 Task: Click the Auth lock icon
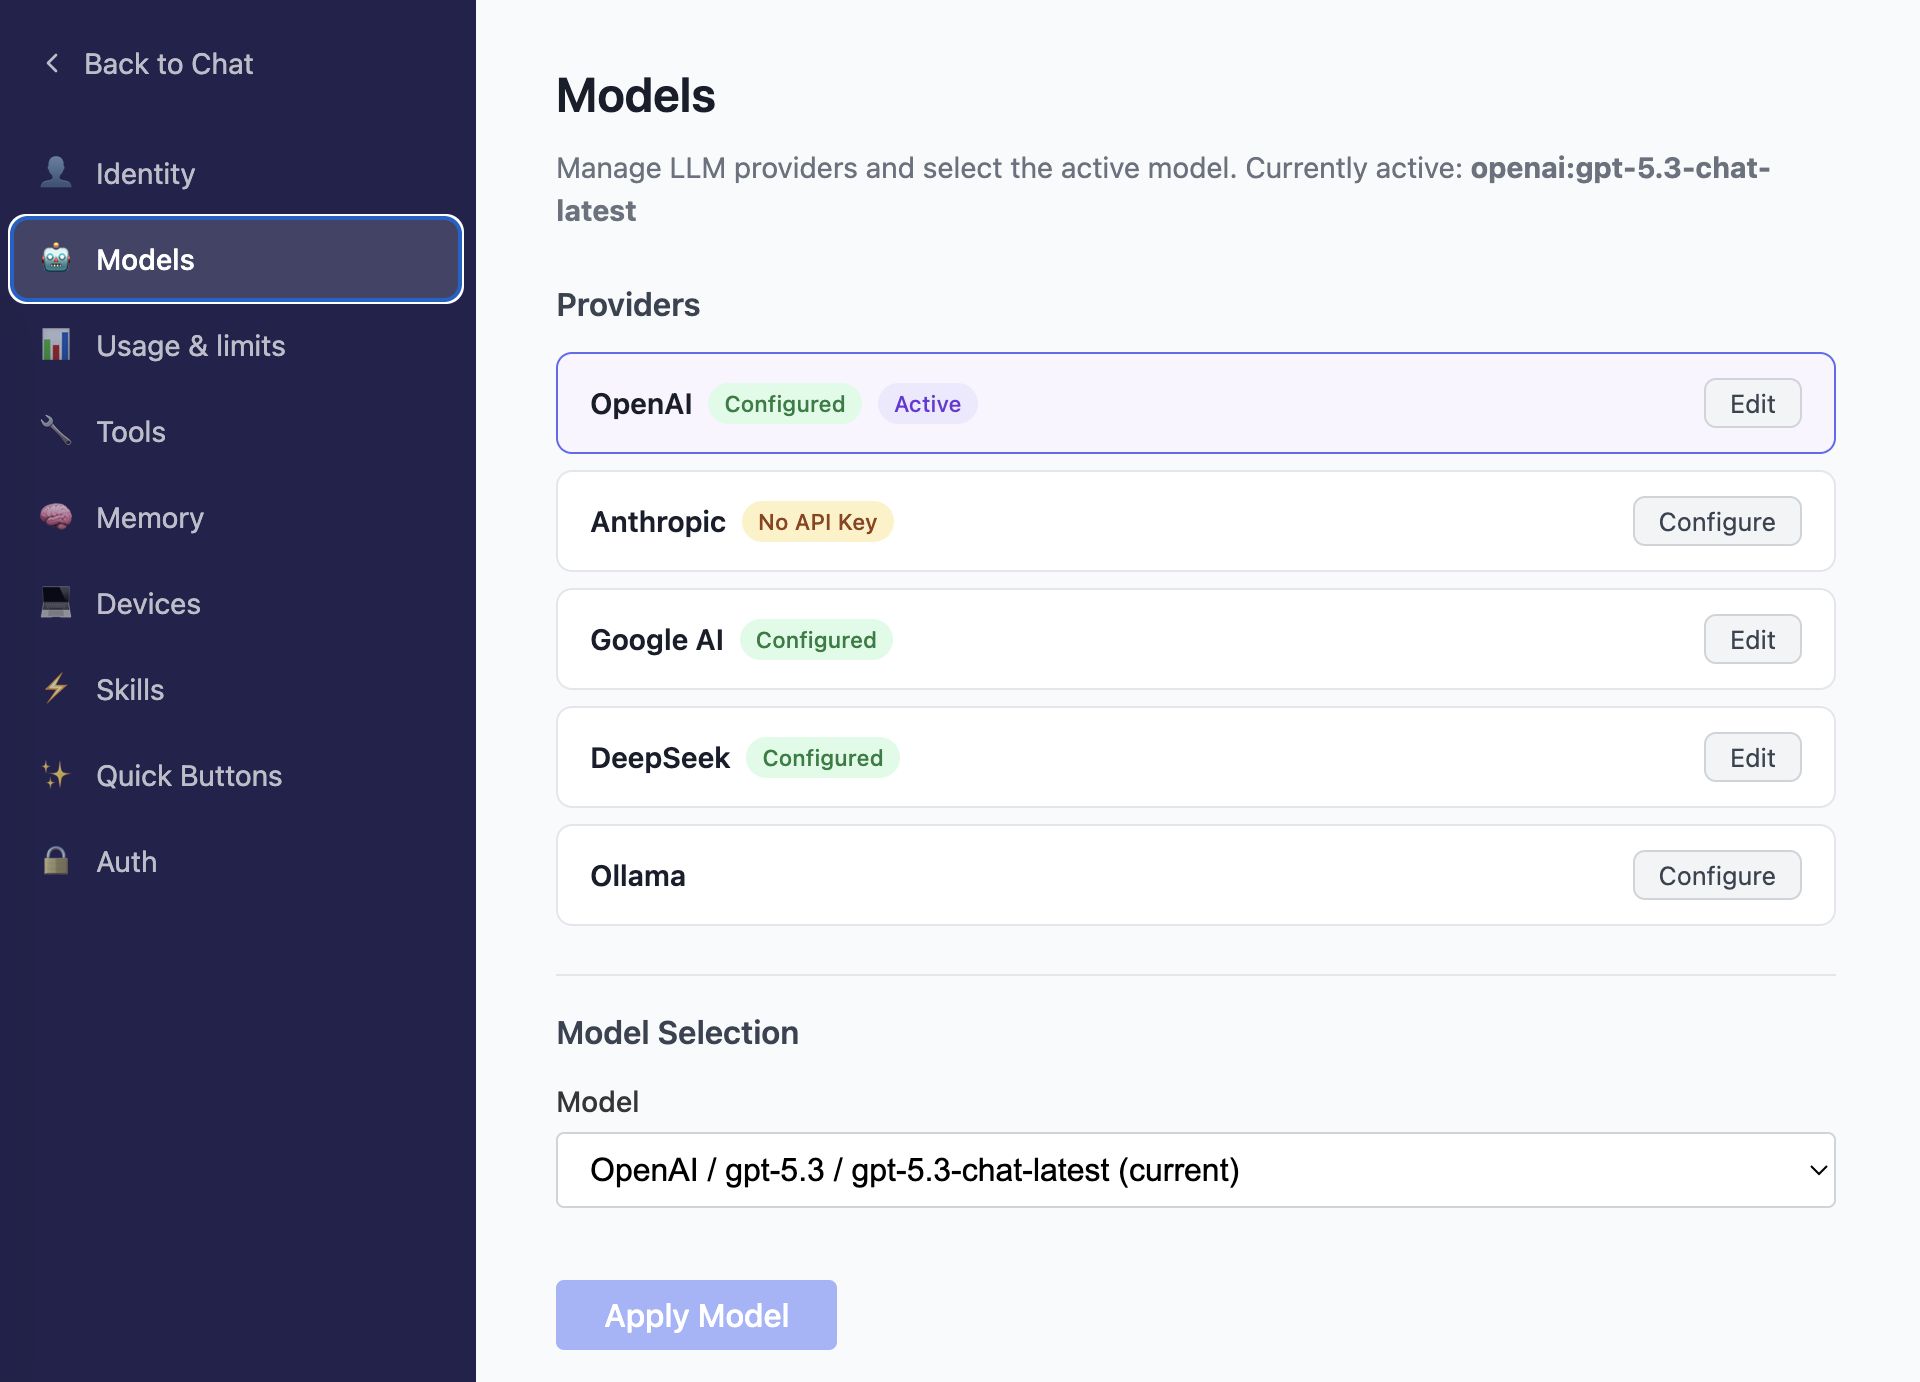click(x=56, y=860)
